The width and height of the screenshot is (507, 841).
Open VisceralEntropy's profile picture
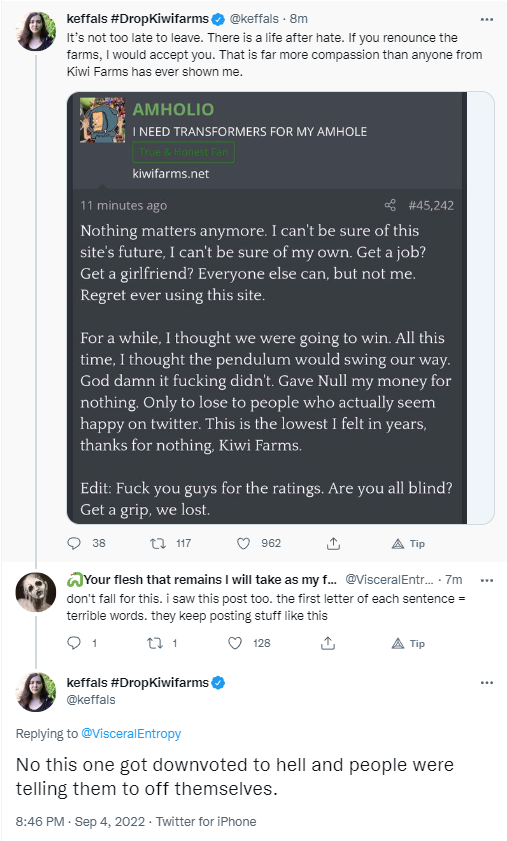[x=36, y=592]
